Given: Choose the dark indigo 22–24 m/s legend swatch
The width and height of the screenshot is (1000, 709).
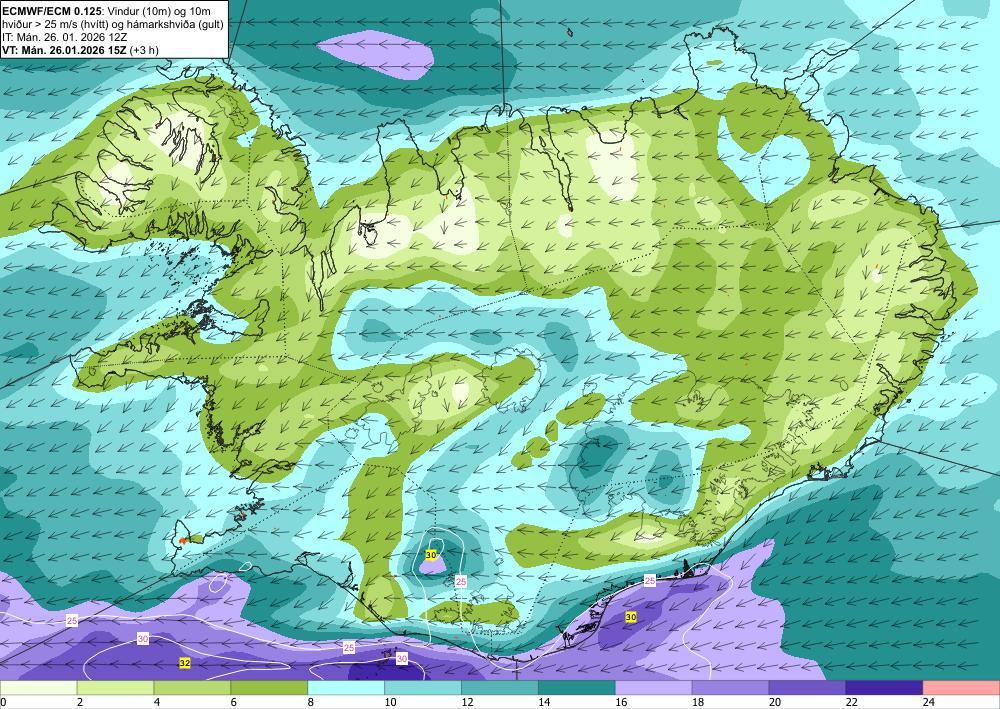Looking at the screenshot, I should click(885, 687).
